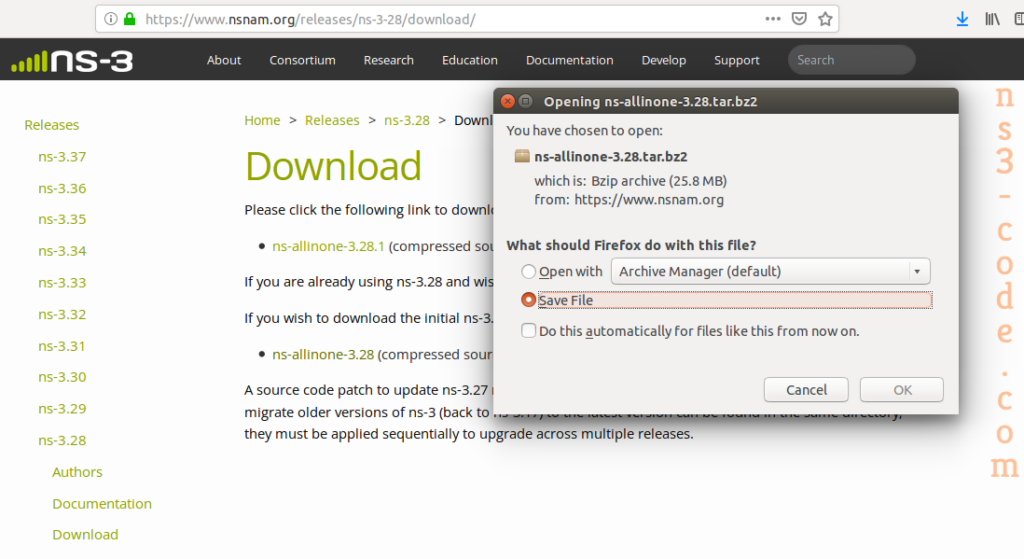Open ns-3.30 in the sidebar
The height and width of the screenshot is (559, 1024).
(62, 377)
